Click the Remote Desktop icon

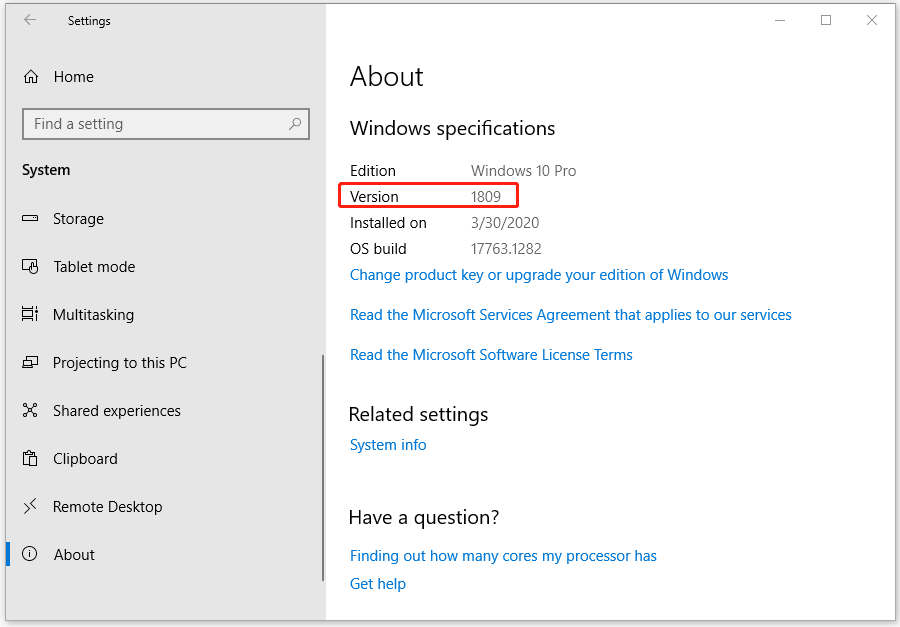click(x=32, y=506)
